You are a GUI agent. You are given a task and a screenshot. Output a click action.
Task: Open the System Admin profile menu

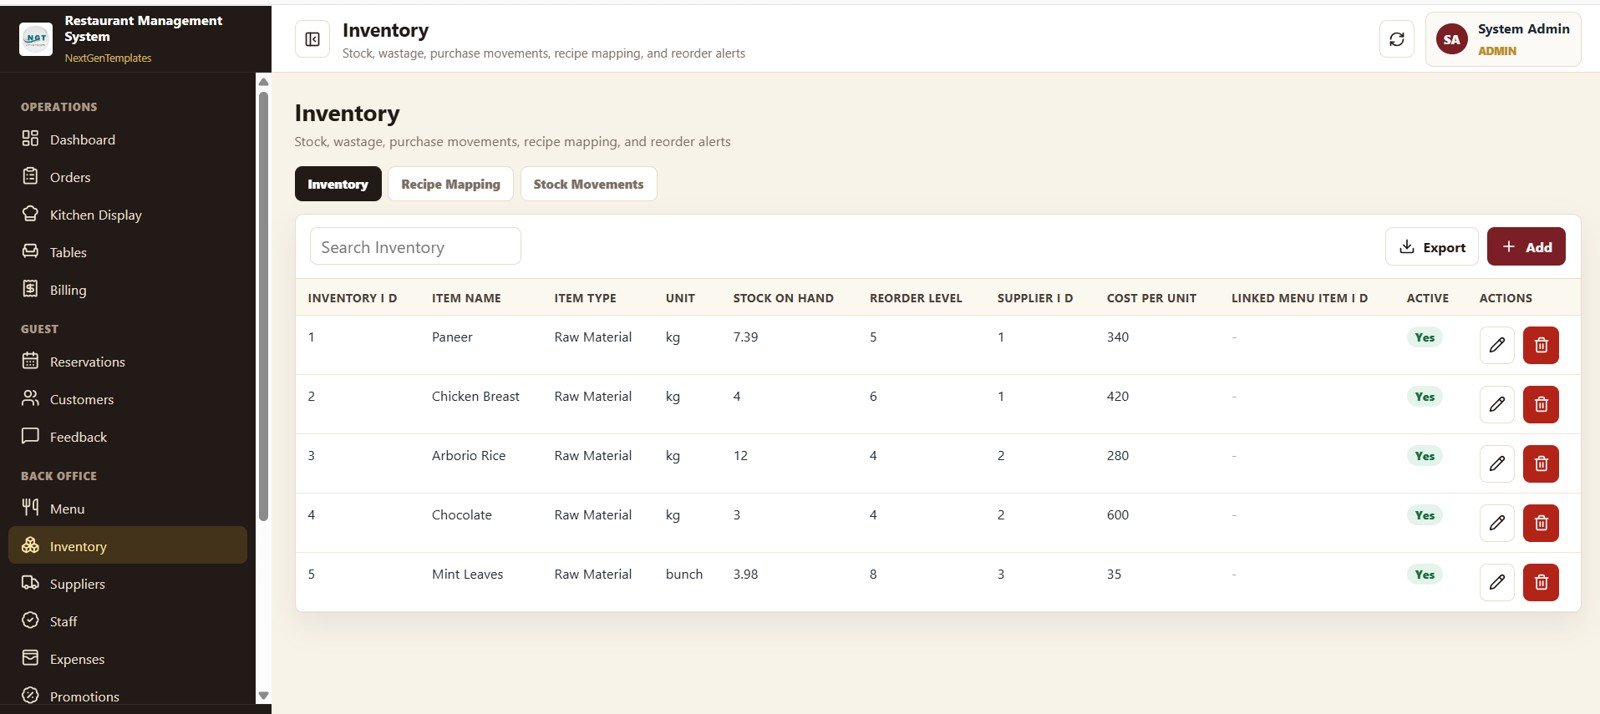click(1503, 39)
